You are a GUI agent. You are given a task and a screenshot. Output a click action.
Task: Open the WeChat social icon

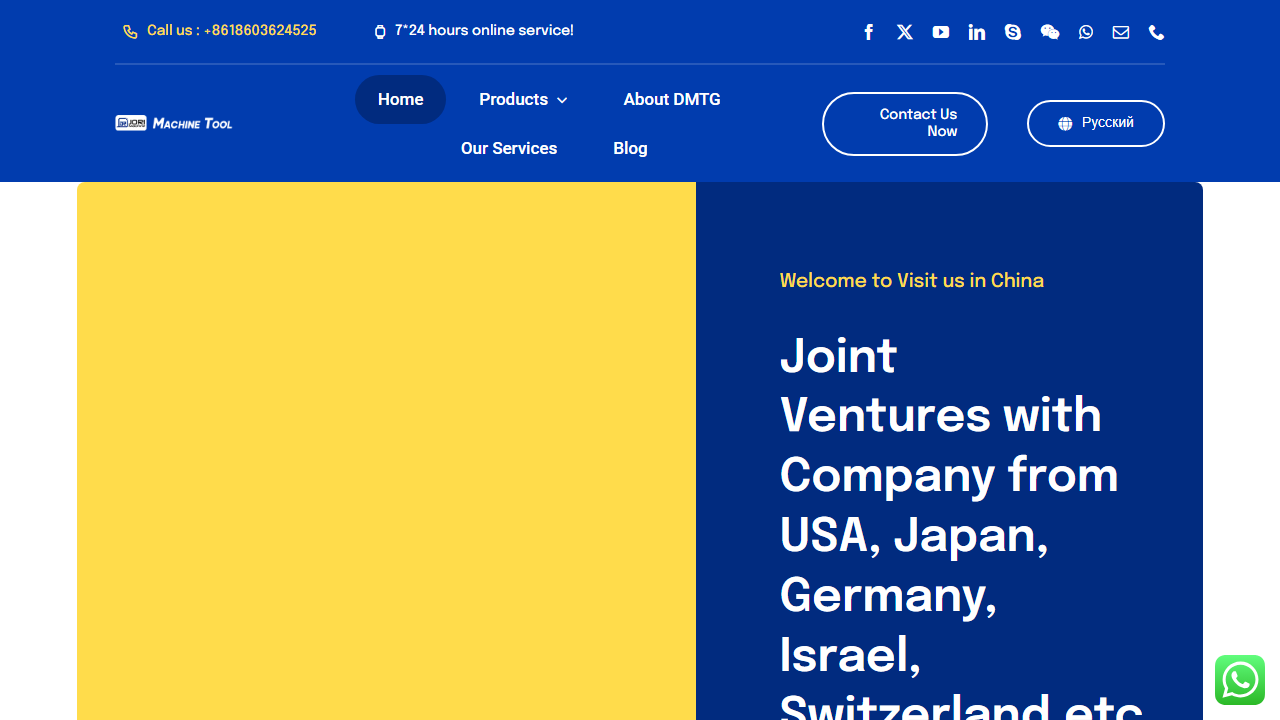(1050, 32)
